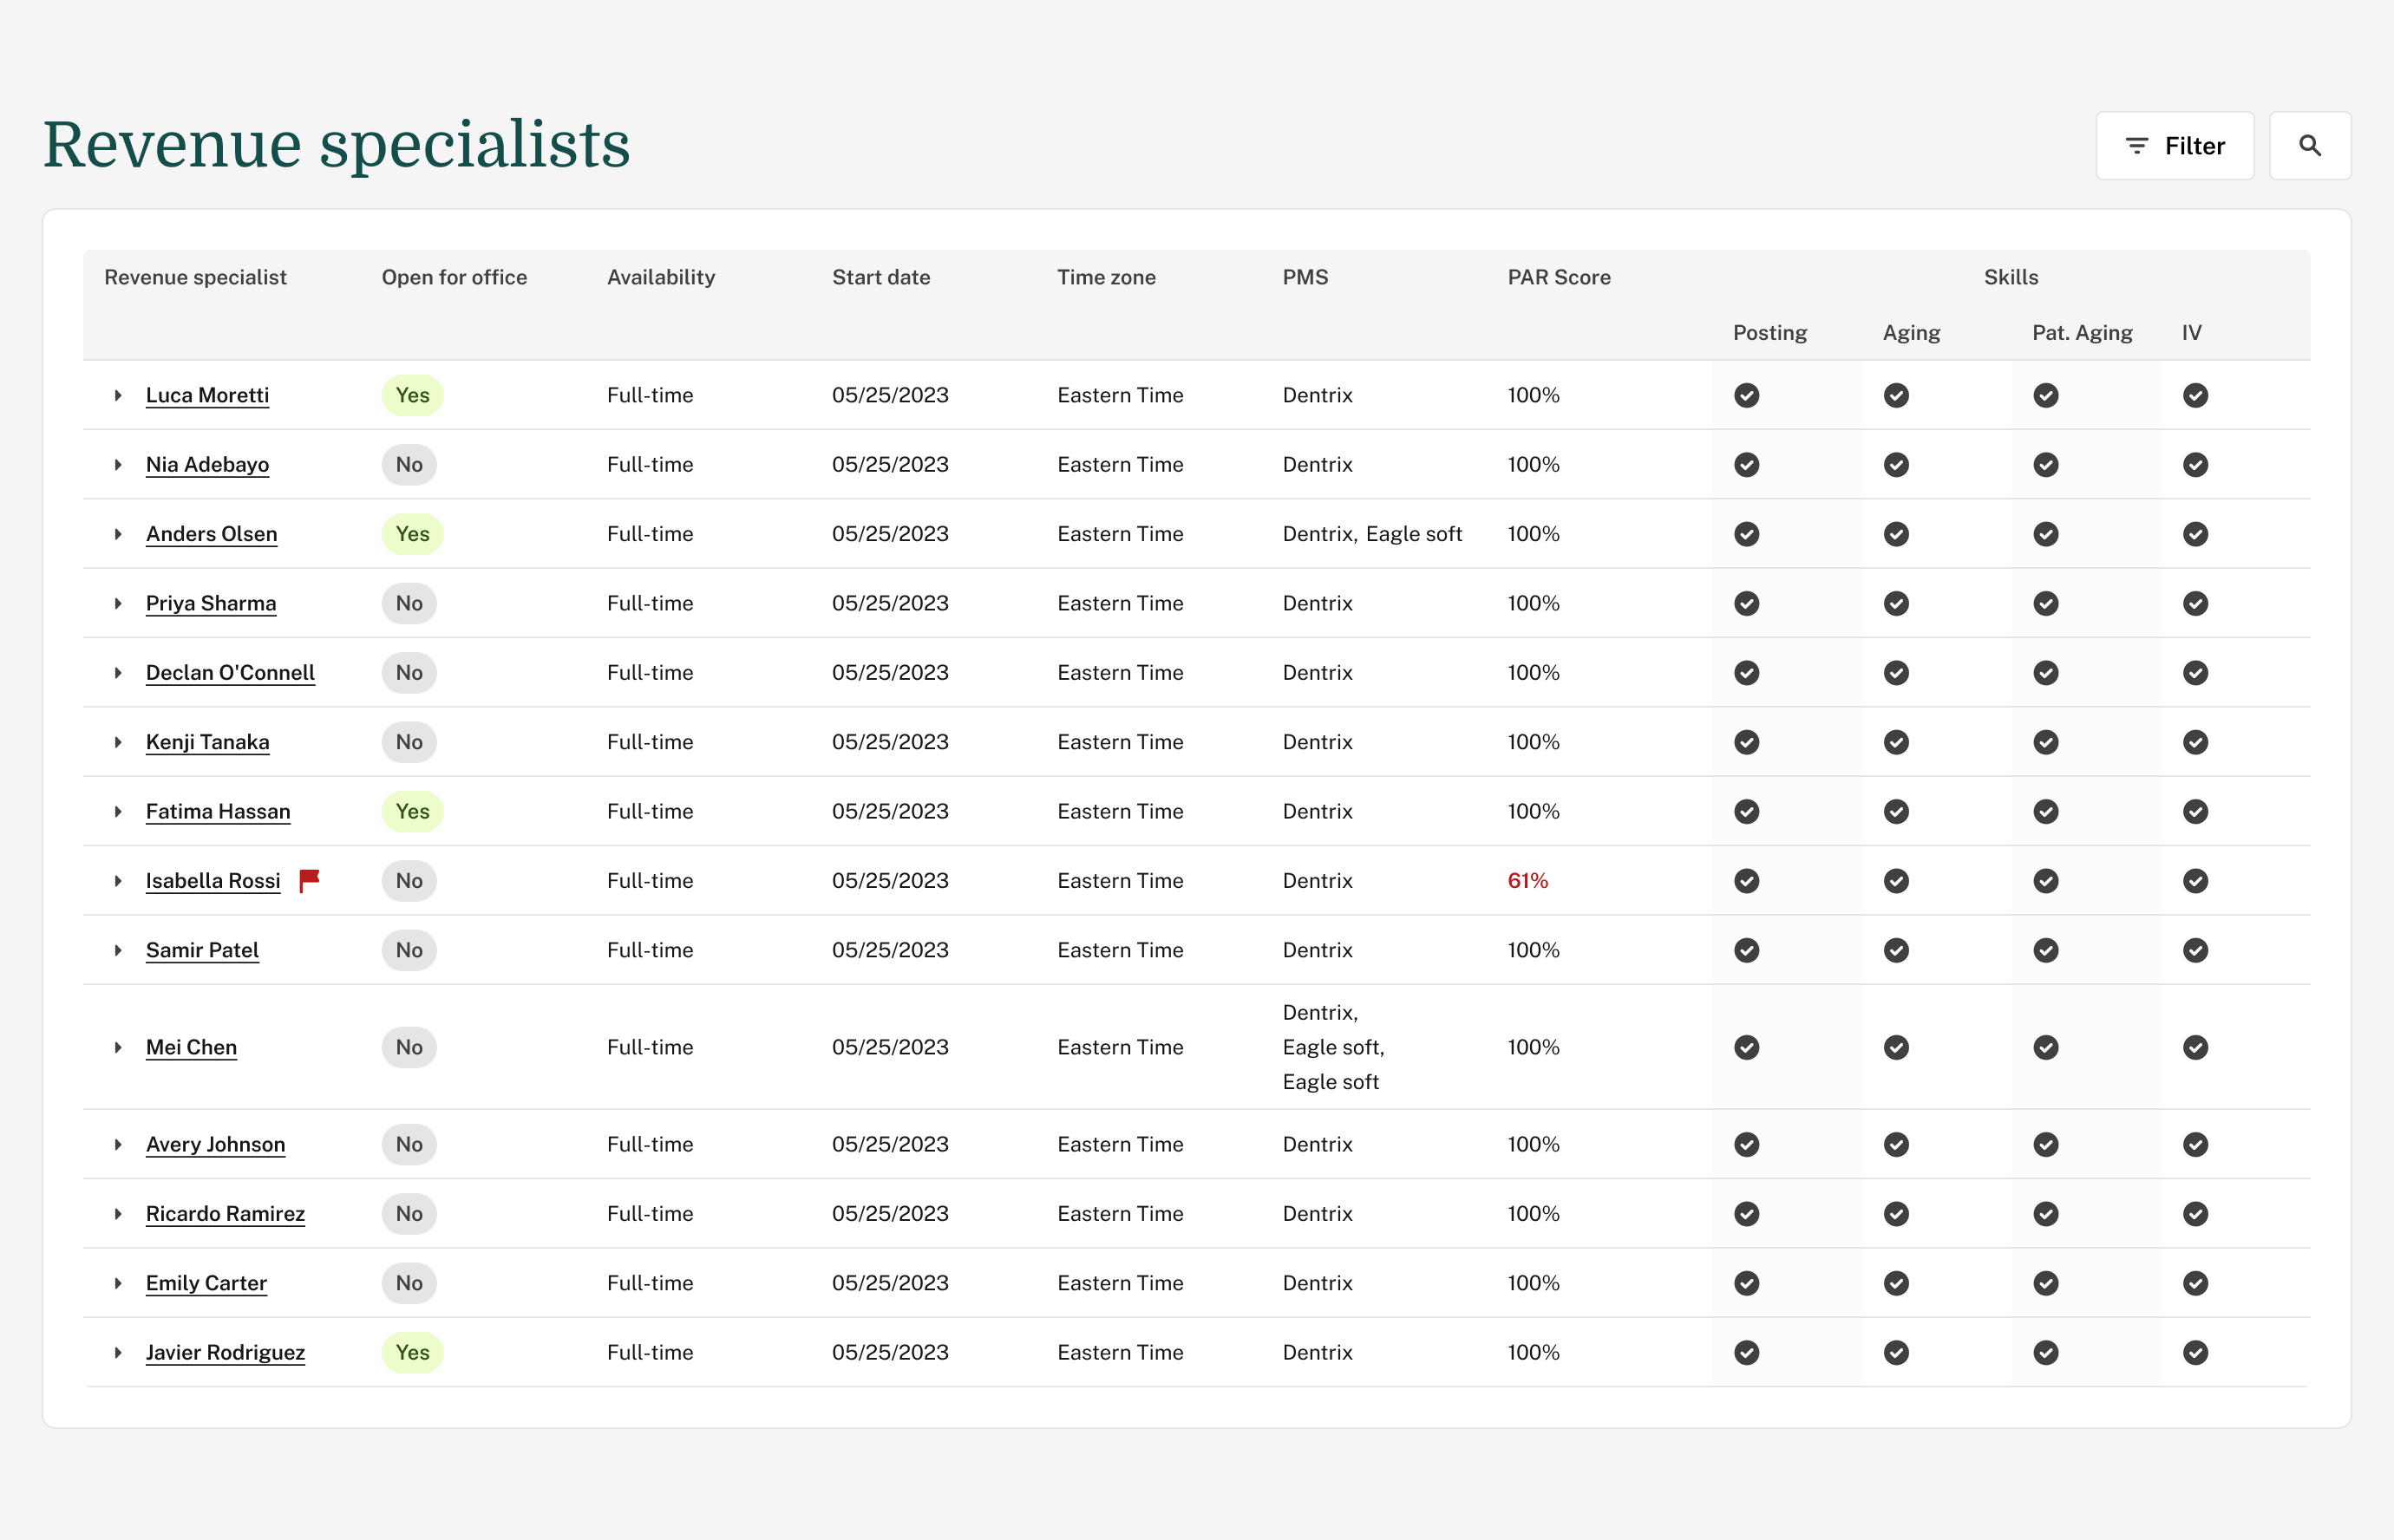Toggle the No badge for Kenji Tanaka
This screenshot has width=2394, height=1540.
tap(409, 742)
